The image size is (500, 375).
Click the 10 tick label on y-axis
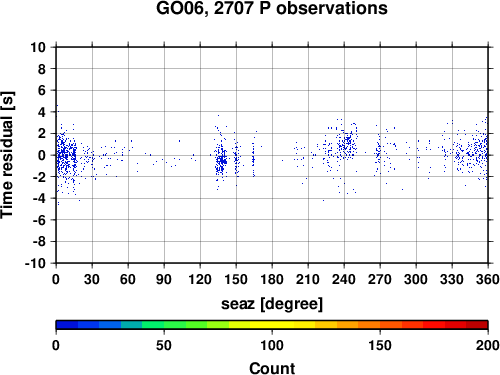pos(38,47)
